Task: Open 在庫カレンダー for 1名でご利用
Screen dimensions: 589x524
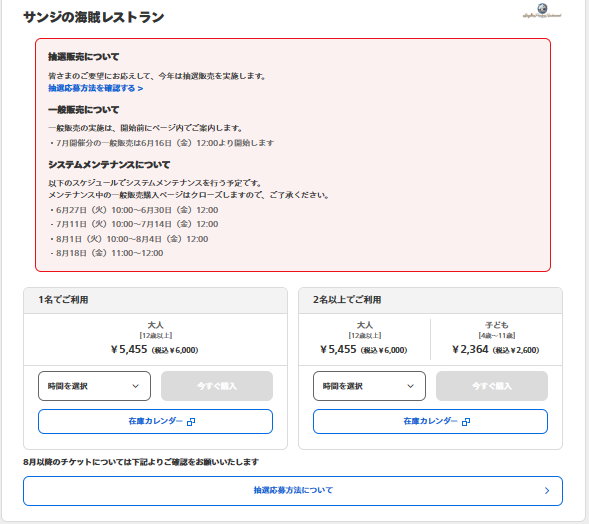Action: point(155,421)
